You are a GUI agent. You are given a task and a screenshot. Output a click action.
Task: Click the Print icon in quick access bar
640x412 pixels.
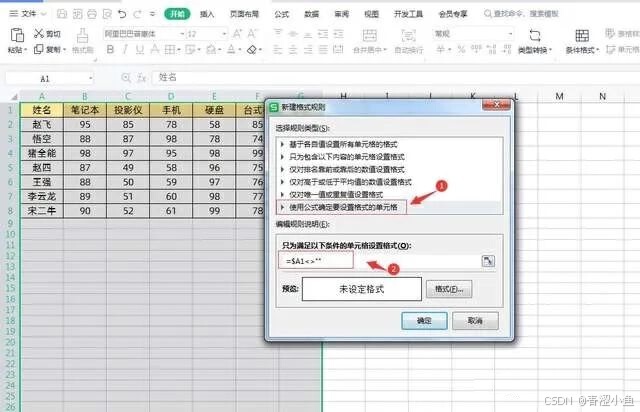pyautogui.click(x=92, y=14)
